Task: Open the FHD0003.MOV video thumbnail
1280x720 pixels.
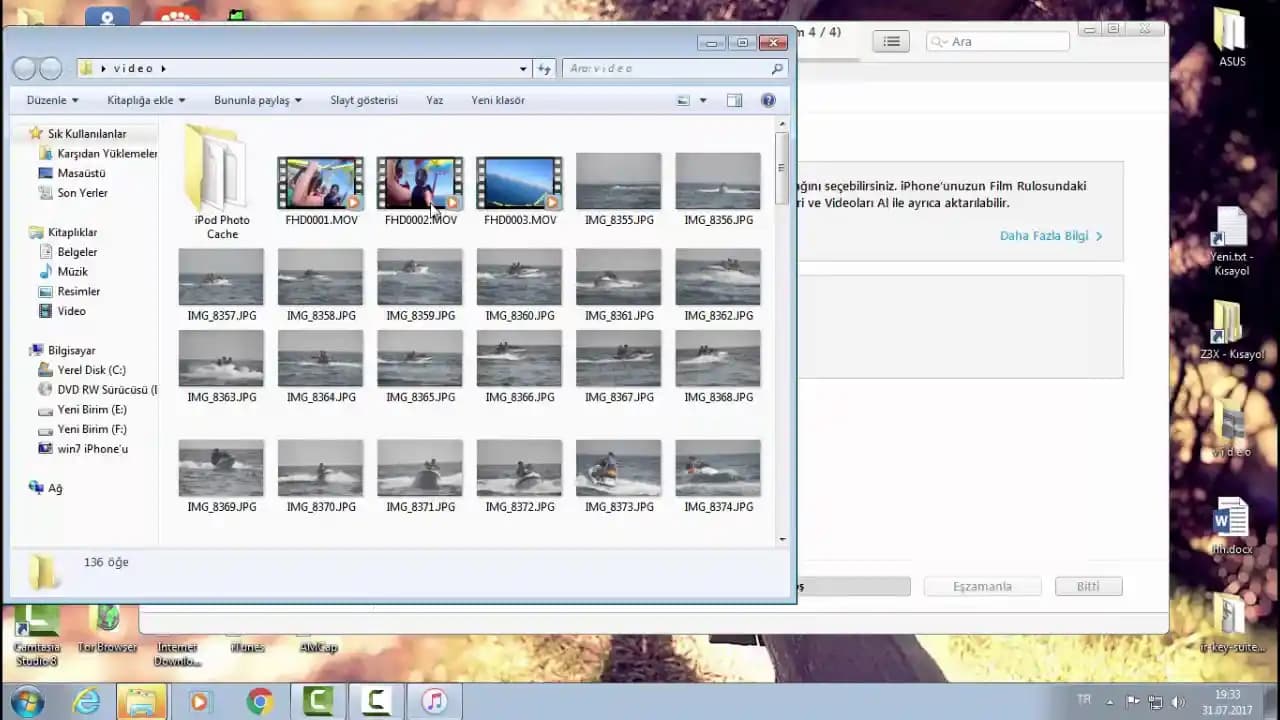Action: 518,181
